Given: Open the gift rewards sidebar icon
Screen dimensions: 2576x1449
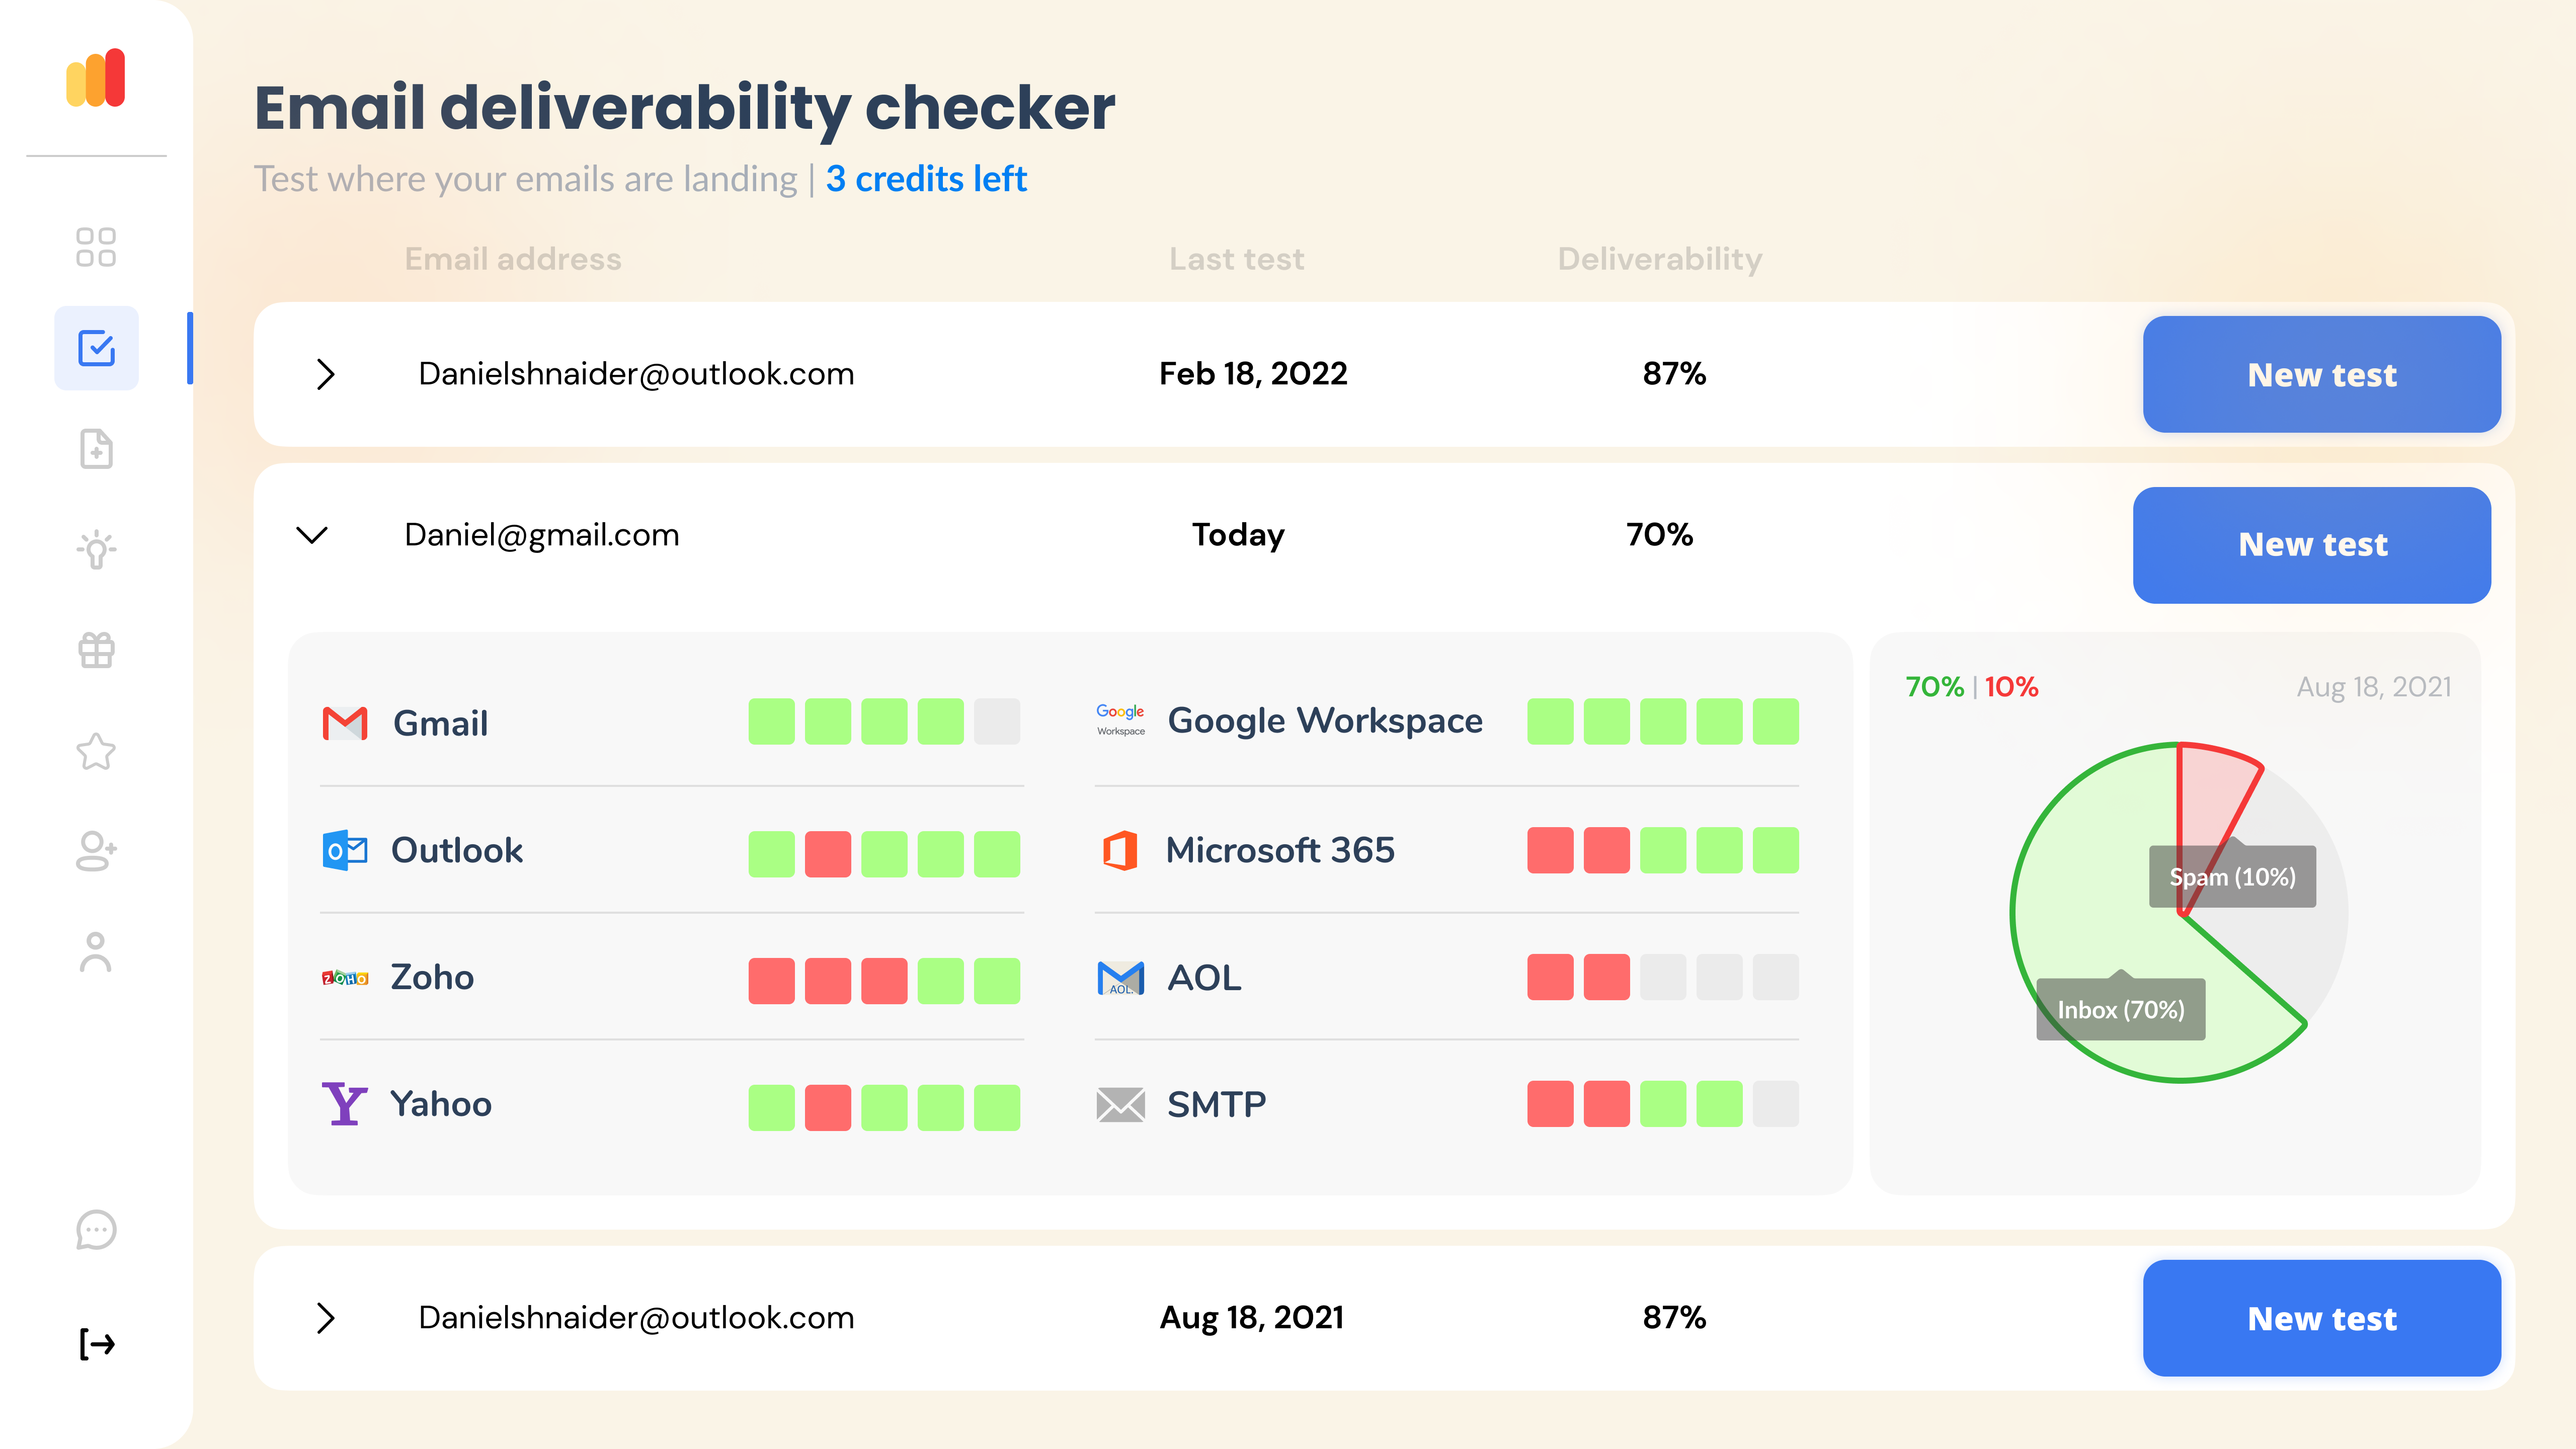Looking at the screenshot, I should 96,650.
